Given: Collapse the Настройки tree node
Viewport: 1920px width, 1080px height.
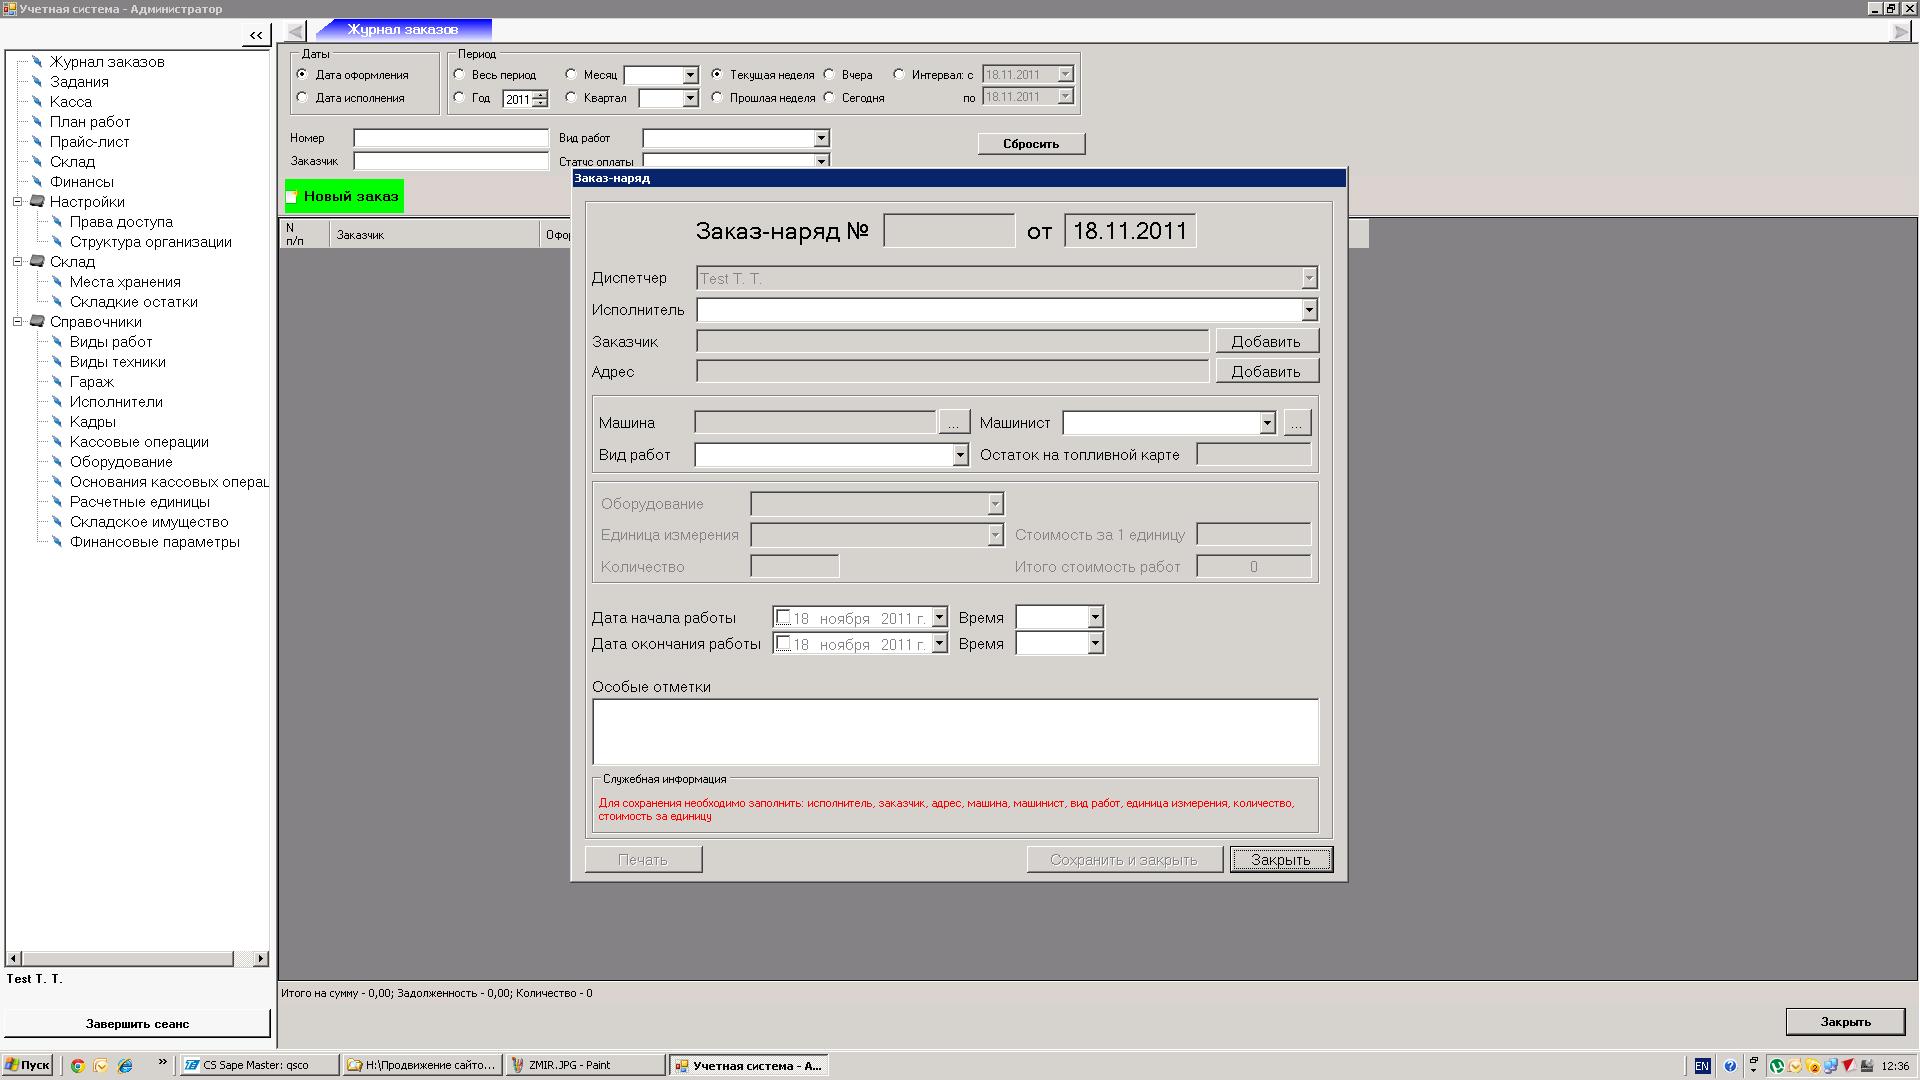Looking at the screenshot, I should (x=17, y=202).
